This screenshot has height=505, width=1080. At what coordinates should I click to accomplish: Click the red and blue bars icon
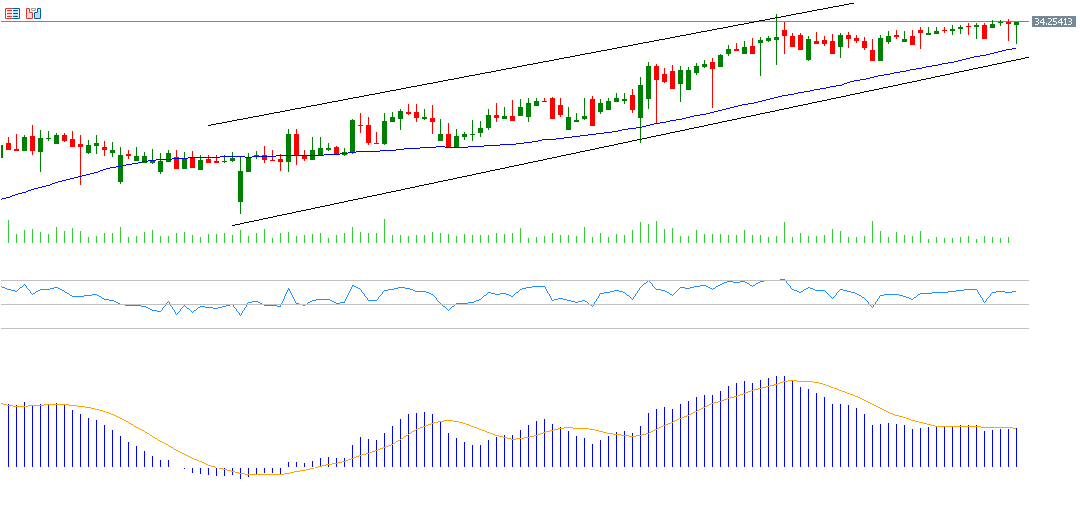[34, 13]
